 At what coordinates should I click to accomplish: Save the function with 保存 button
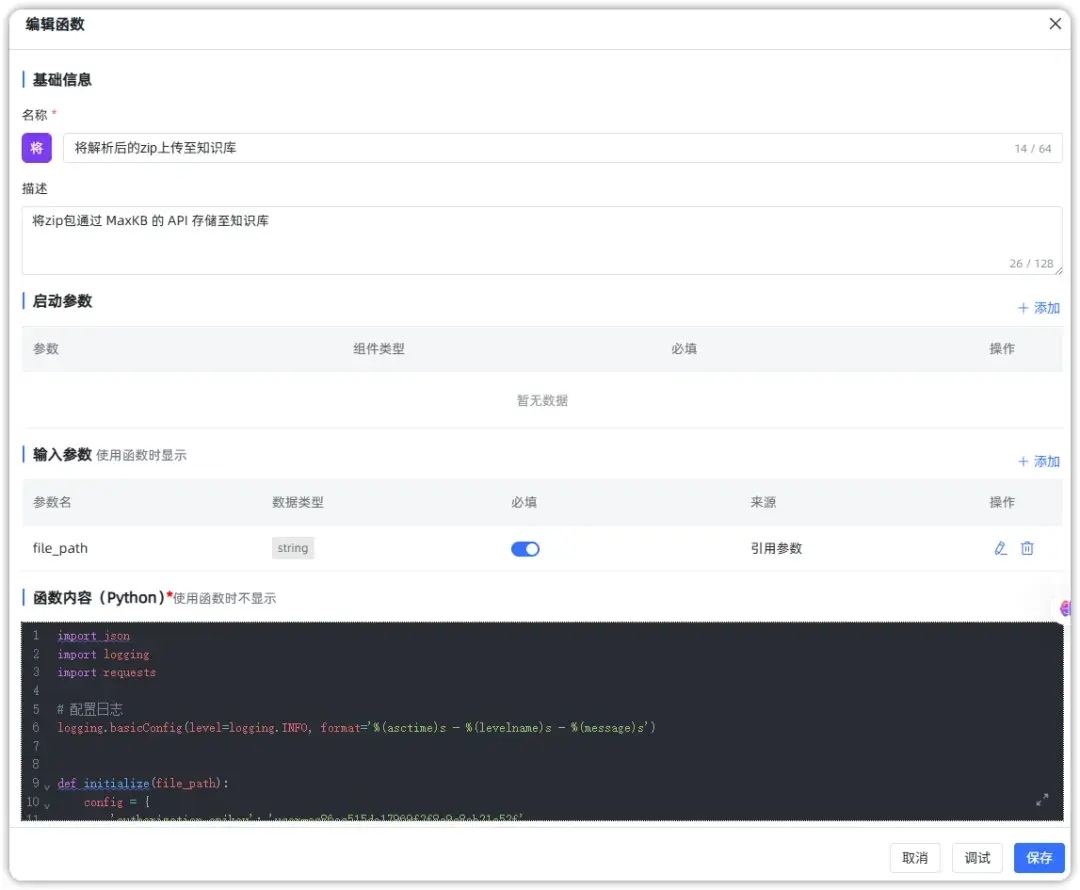(1038, 858)
